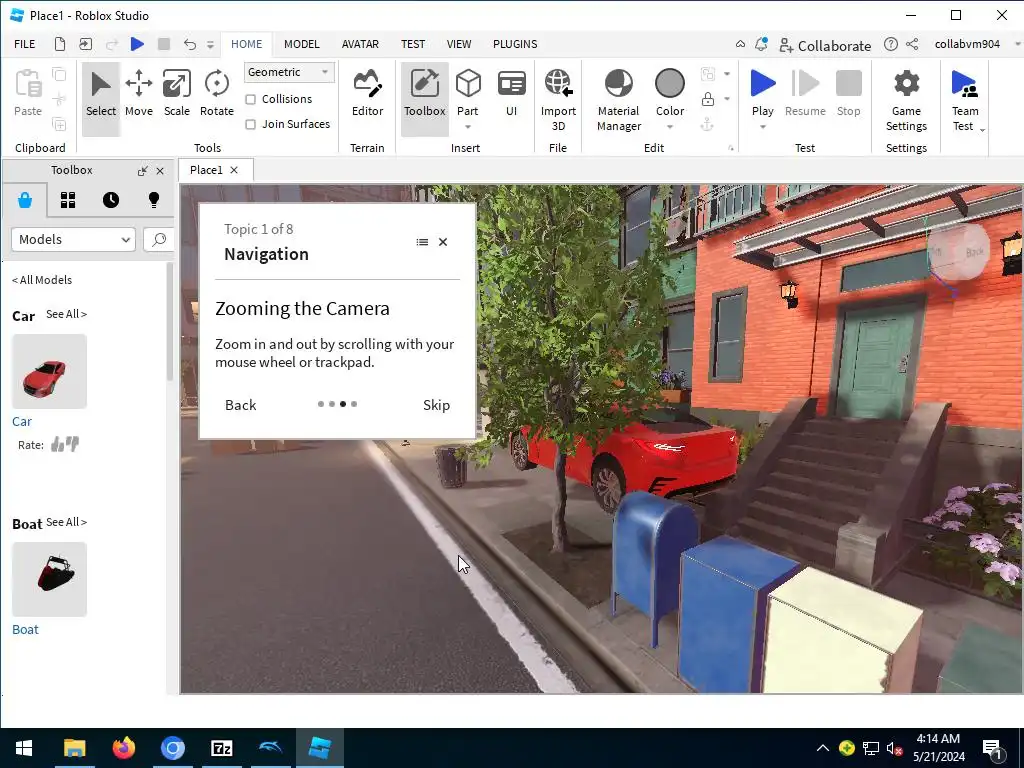Expand the Color dropdown arrow

click(x=670, y=127)
